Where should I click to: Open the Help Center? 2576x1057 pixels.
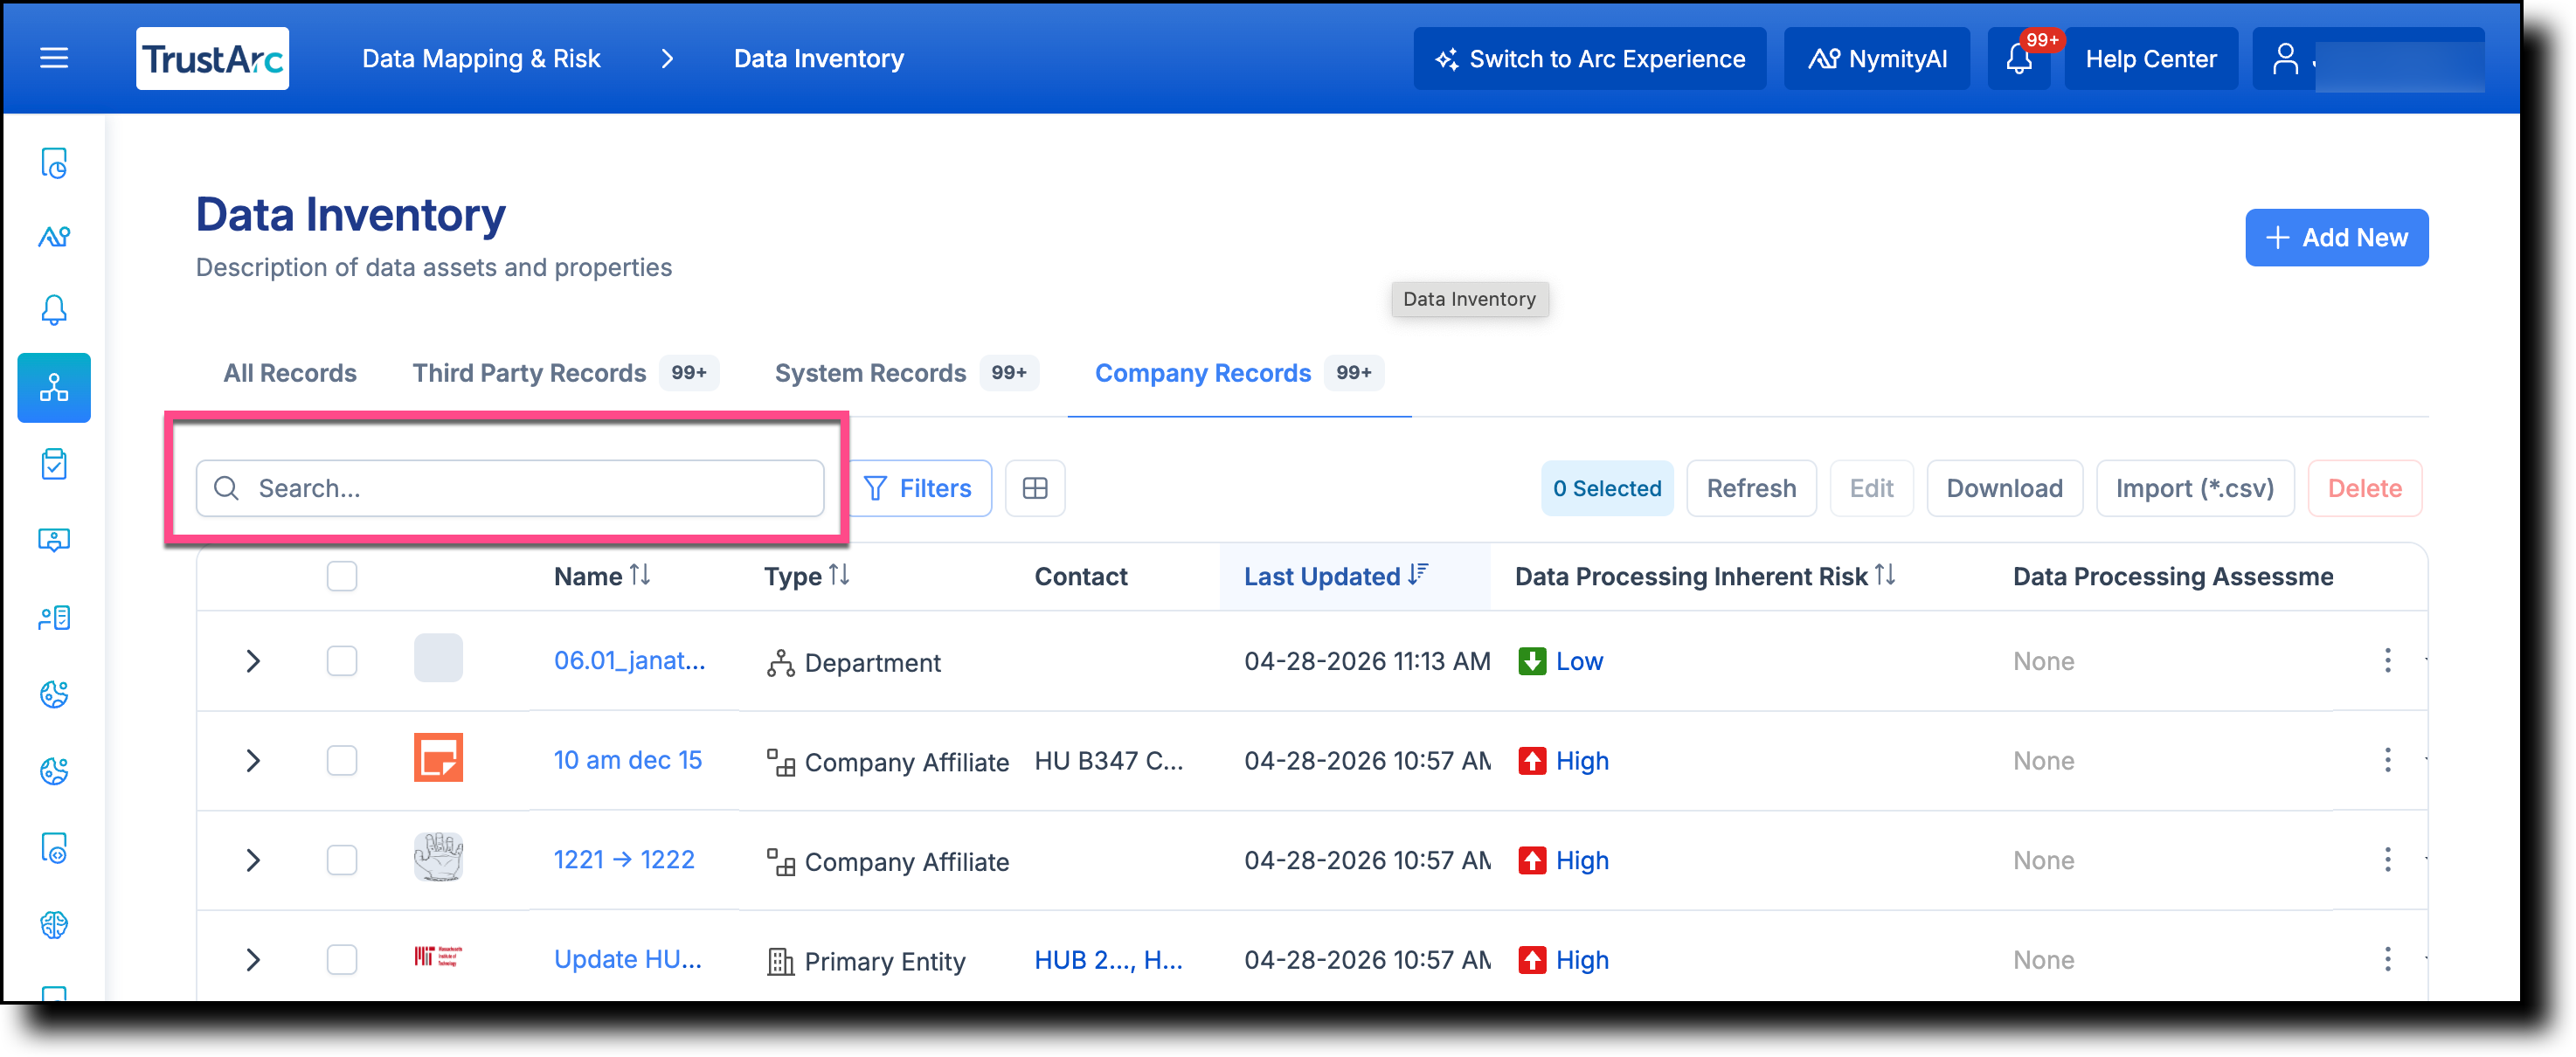(2151, 58)
